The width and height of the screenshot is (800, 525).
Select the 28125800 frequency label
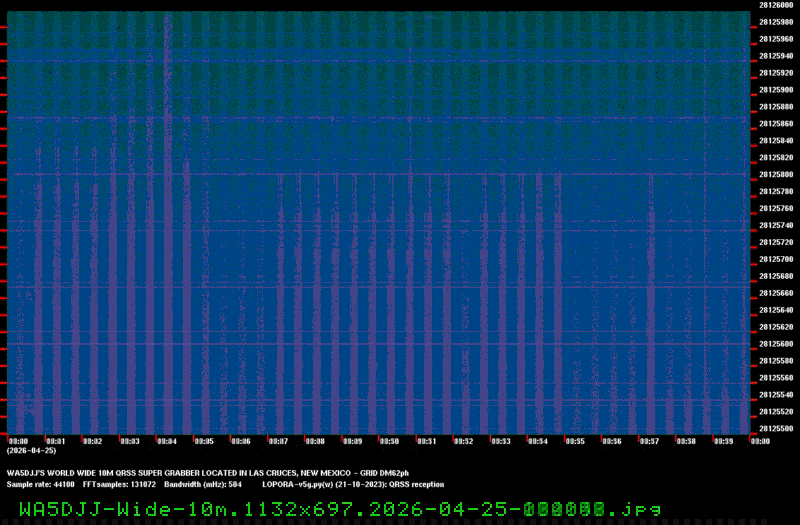coord(776,174)
